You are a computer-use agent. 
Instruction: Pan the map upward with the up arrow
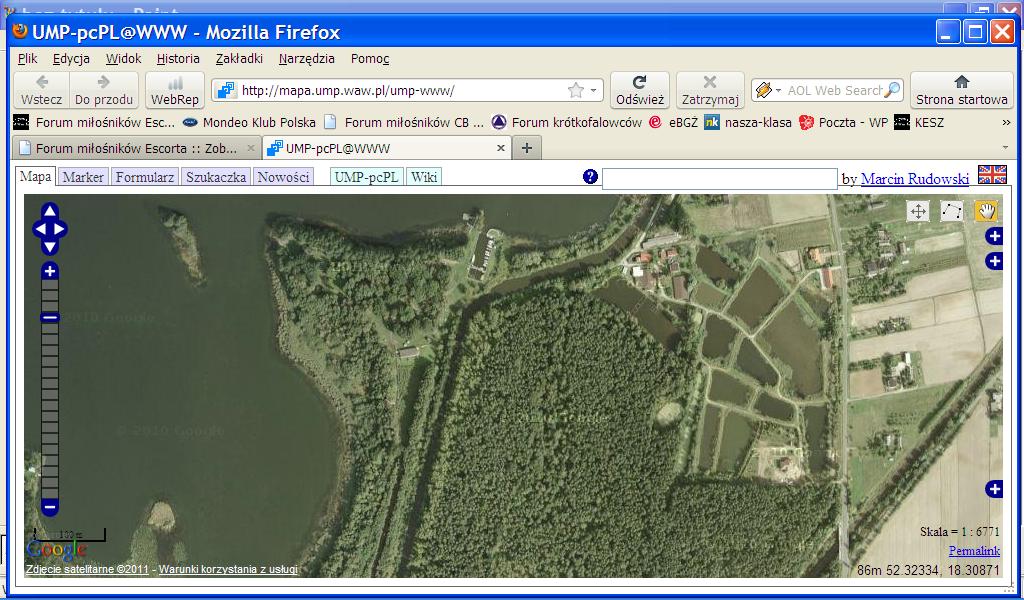pyautogui.click(x=49, y=212)
